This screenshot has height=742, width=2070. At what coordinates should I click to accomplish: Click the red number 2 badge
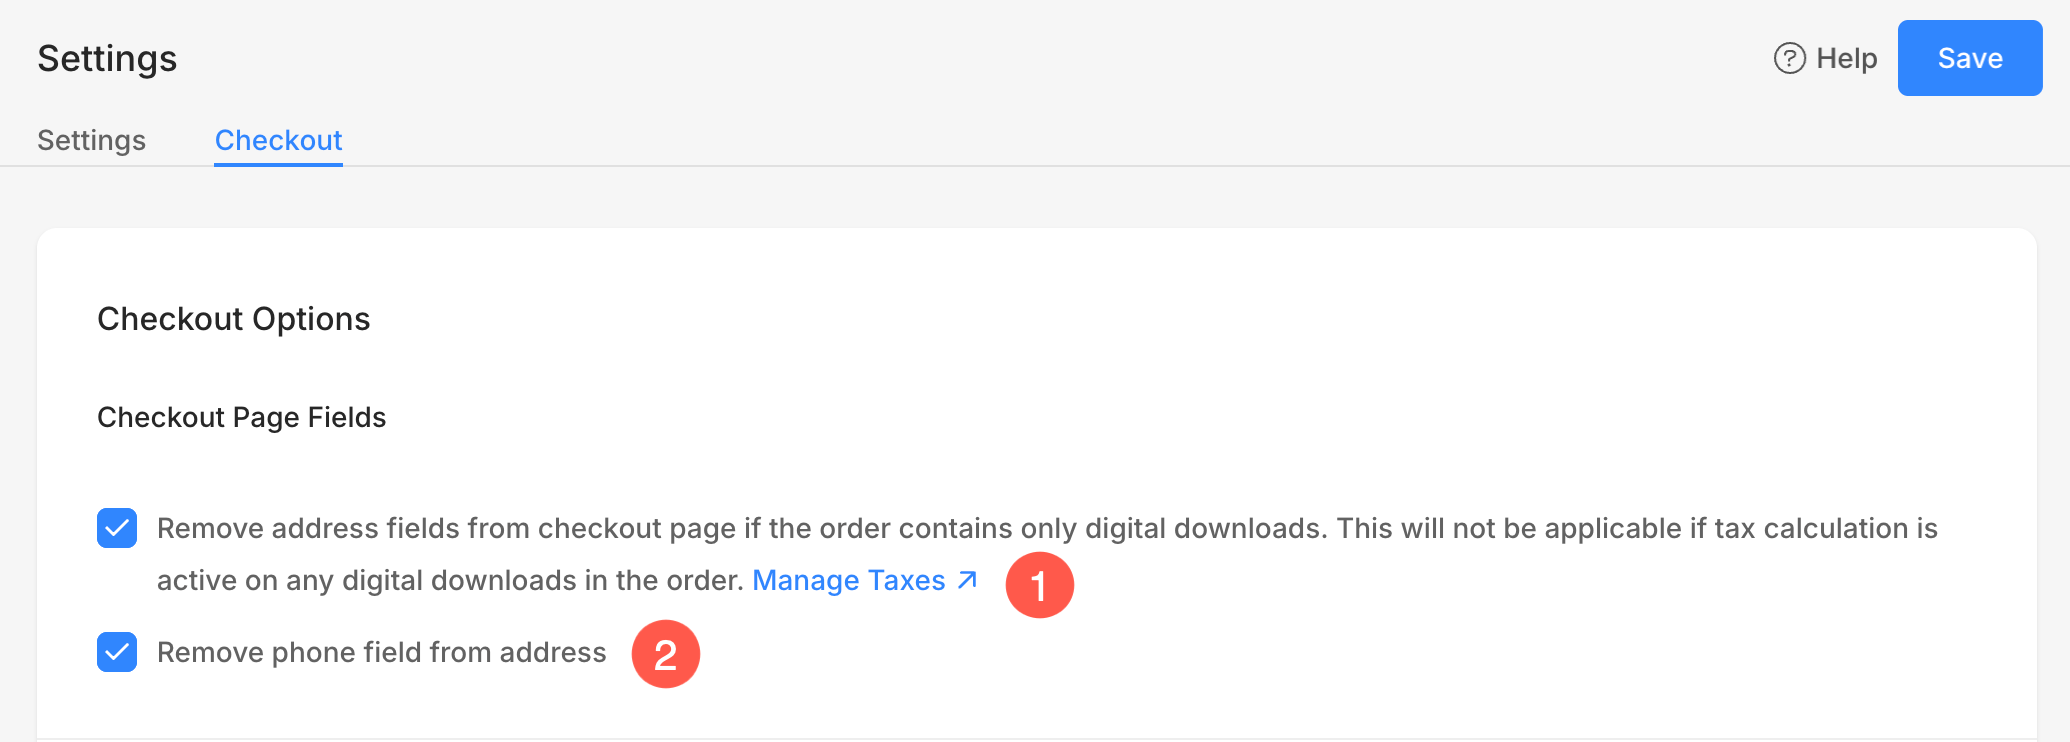tap(666, 654)
